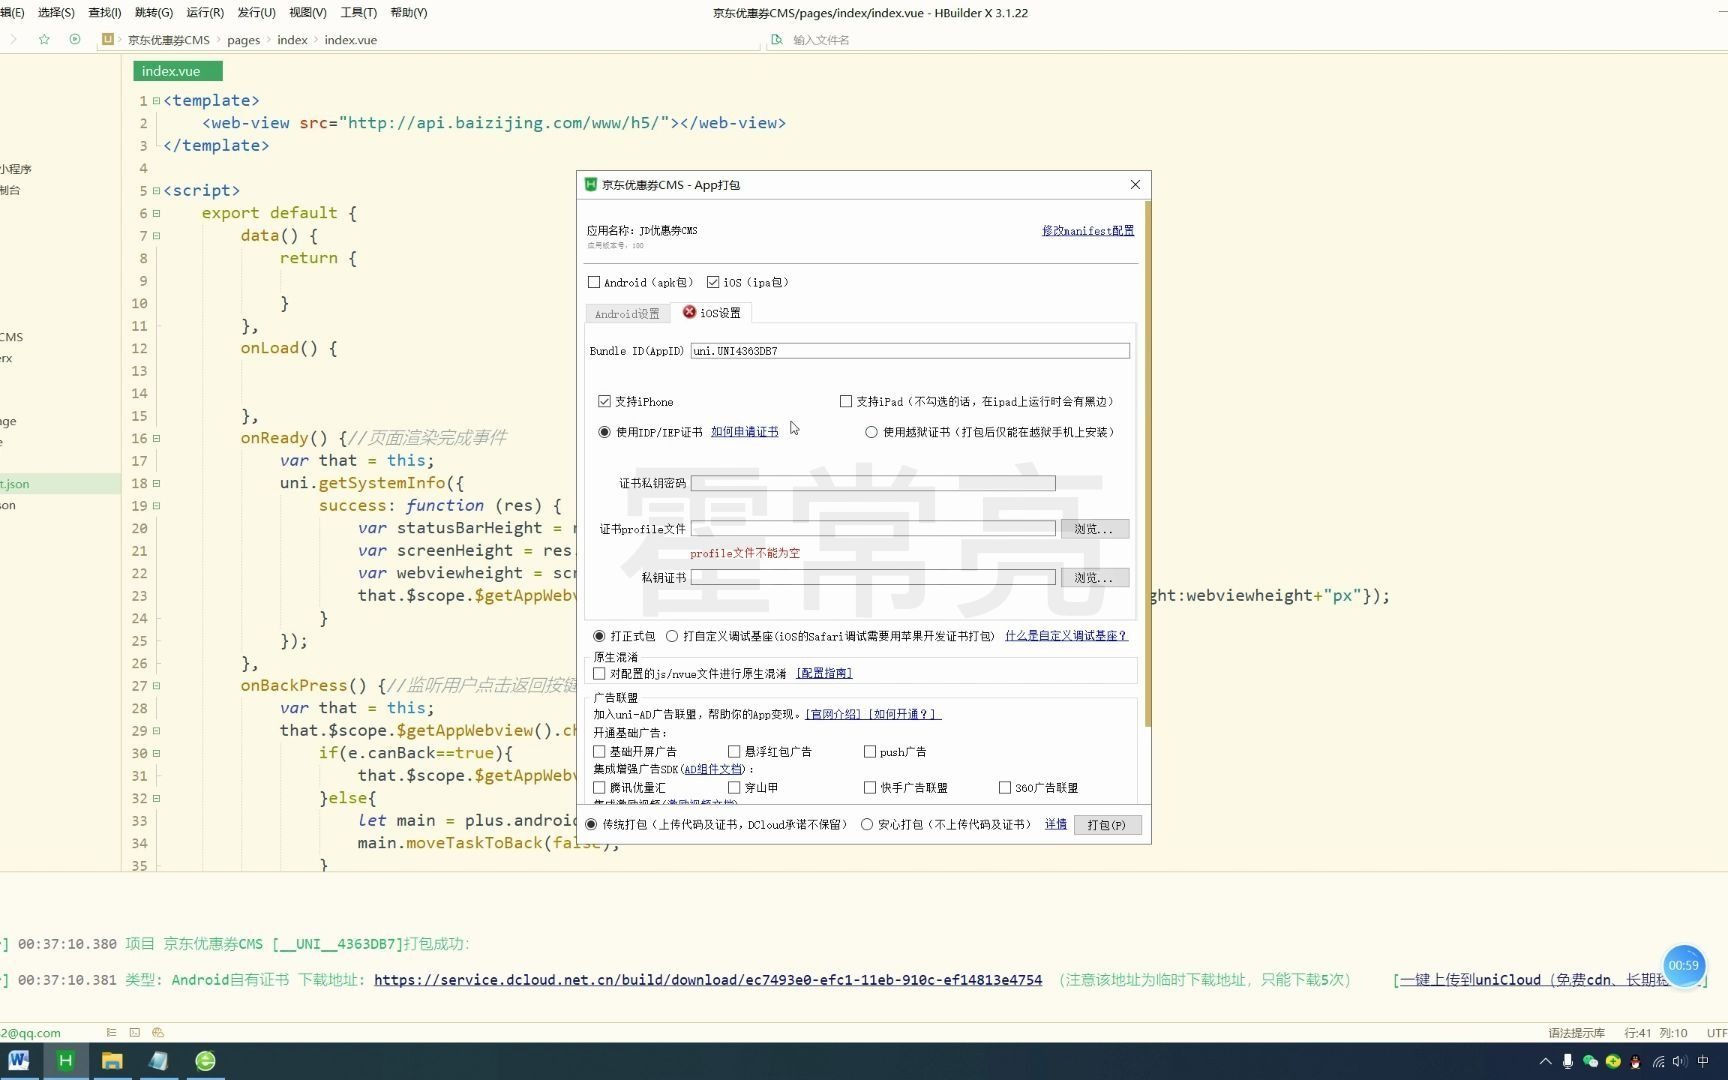The height and width of the screenshot is (1080, 1728).
Task: Check the Android (apk包) checkbox
Action: 594,283
